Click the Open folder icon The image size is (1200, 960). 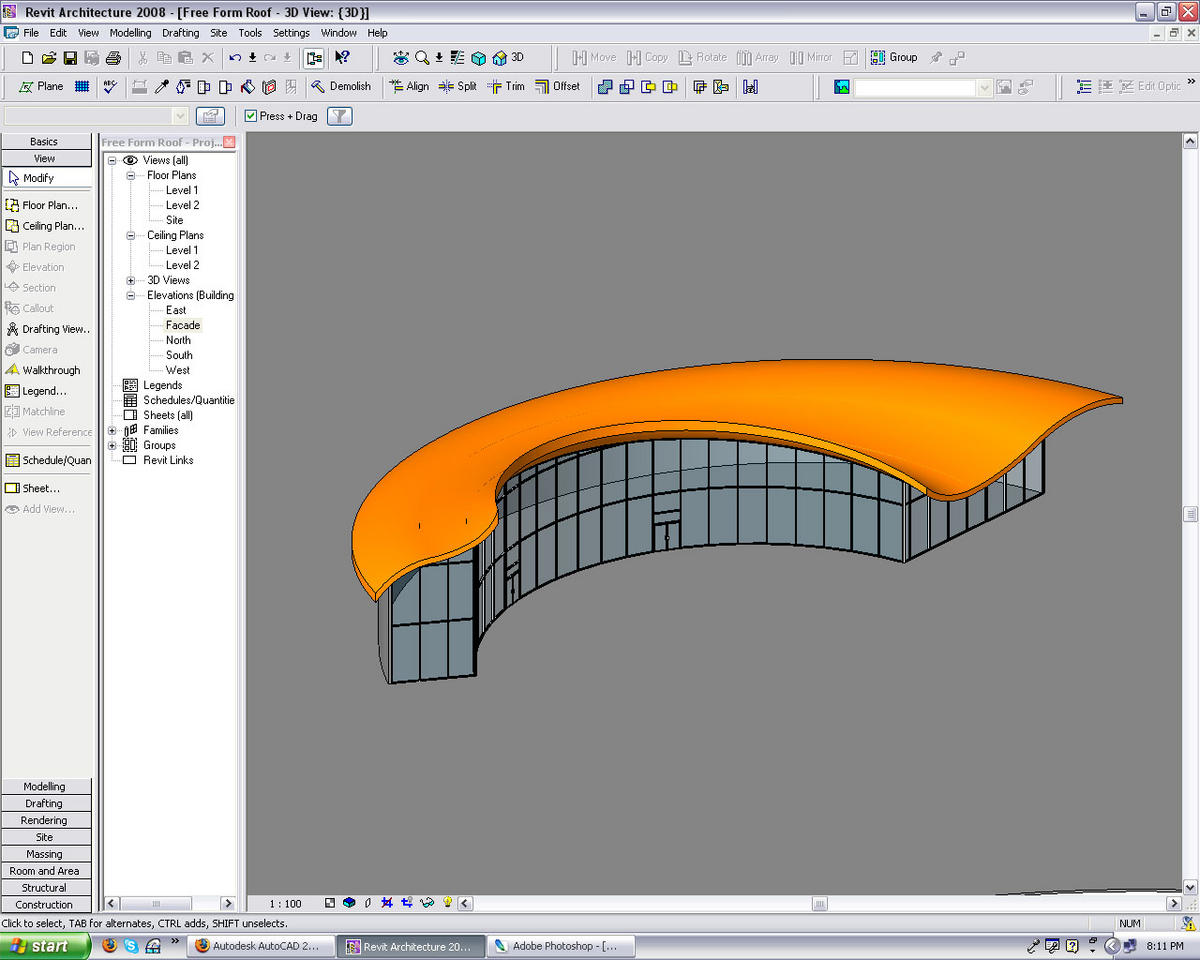tap(49, 58)
